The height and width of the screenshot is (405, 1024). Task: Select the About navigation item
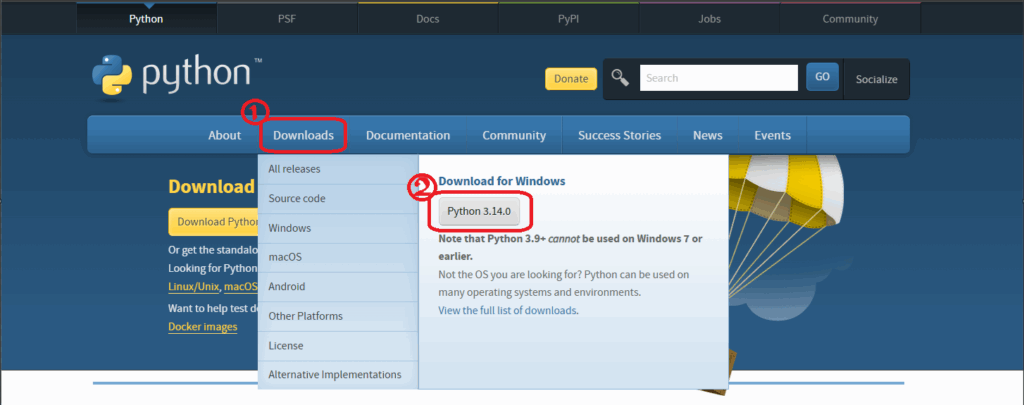click(x=224, y=135)
